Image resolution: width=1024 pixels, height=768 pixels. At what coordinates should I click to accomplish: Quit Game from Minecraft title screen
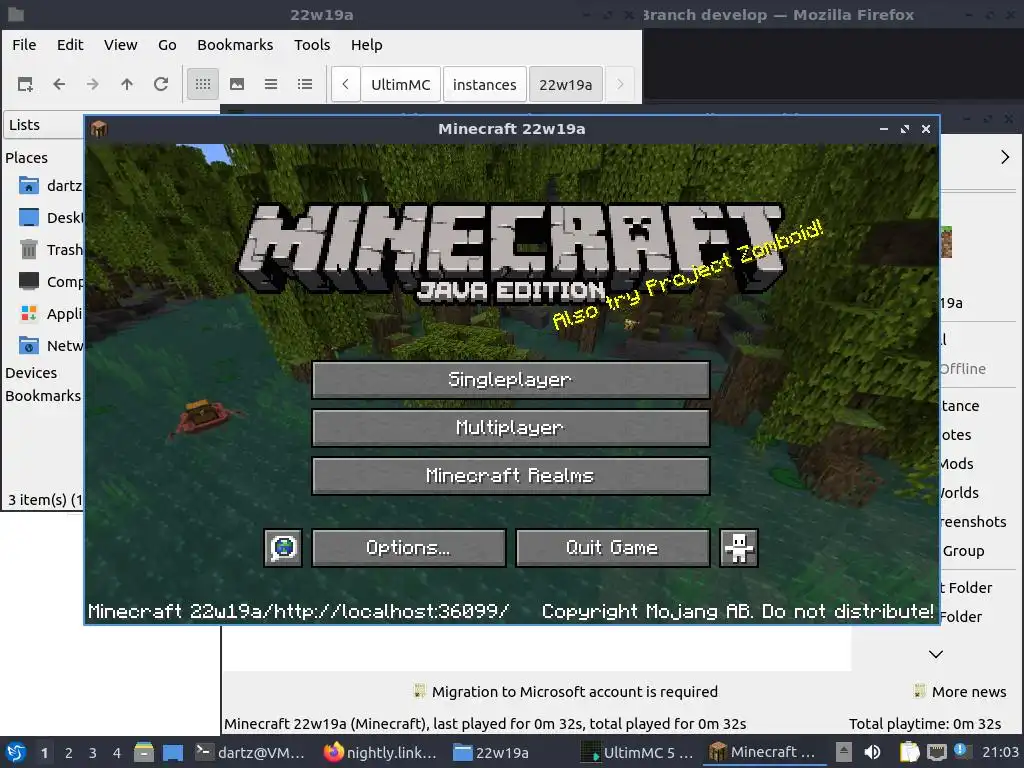click(613, 547)
